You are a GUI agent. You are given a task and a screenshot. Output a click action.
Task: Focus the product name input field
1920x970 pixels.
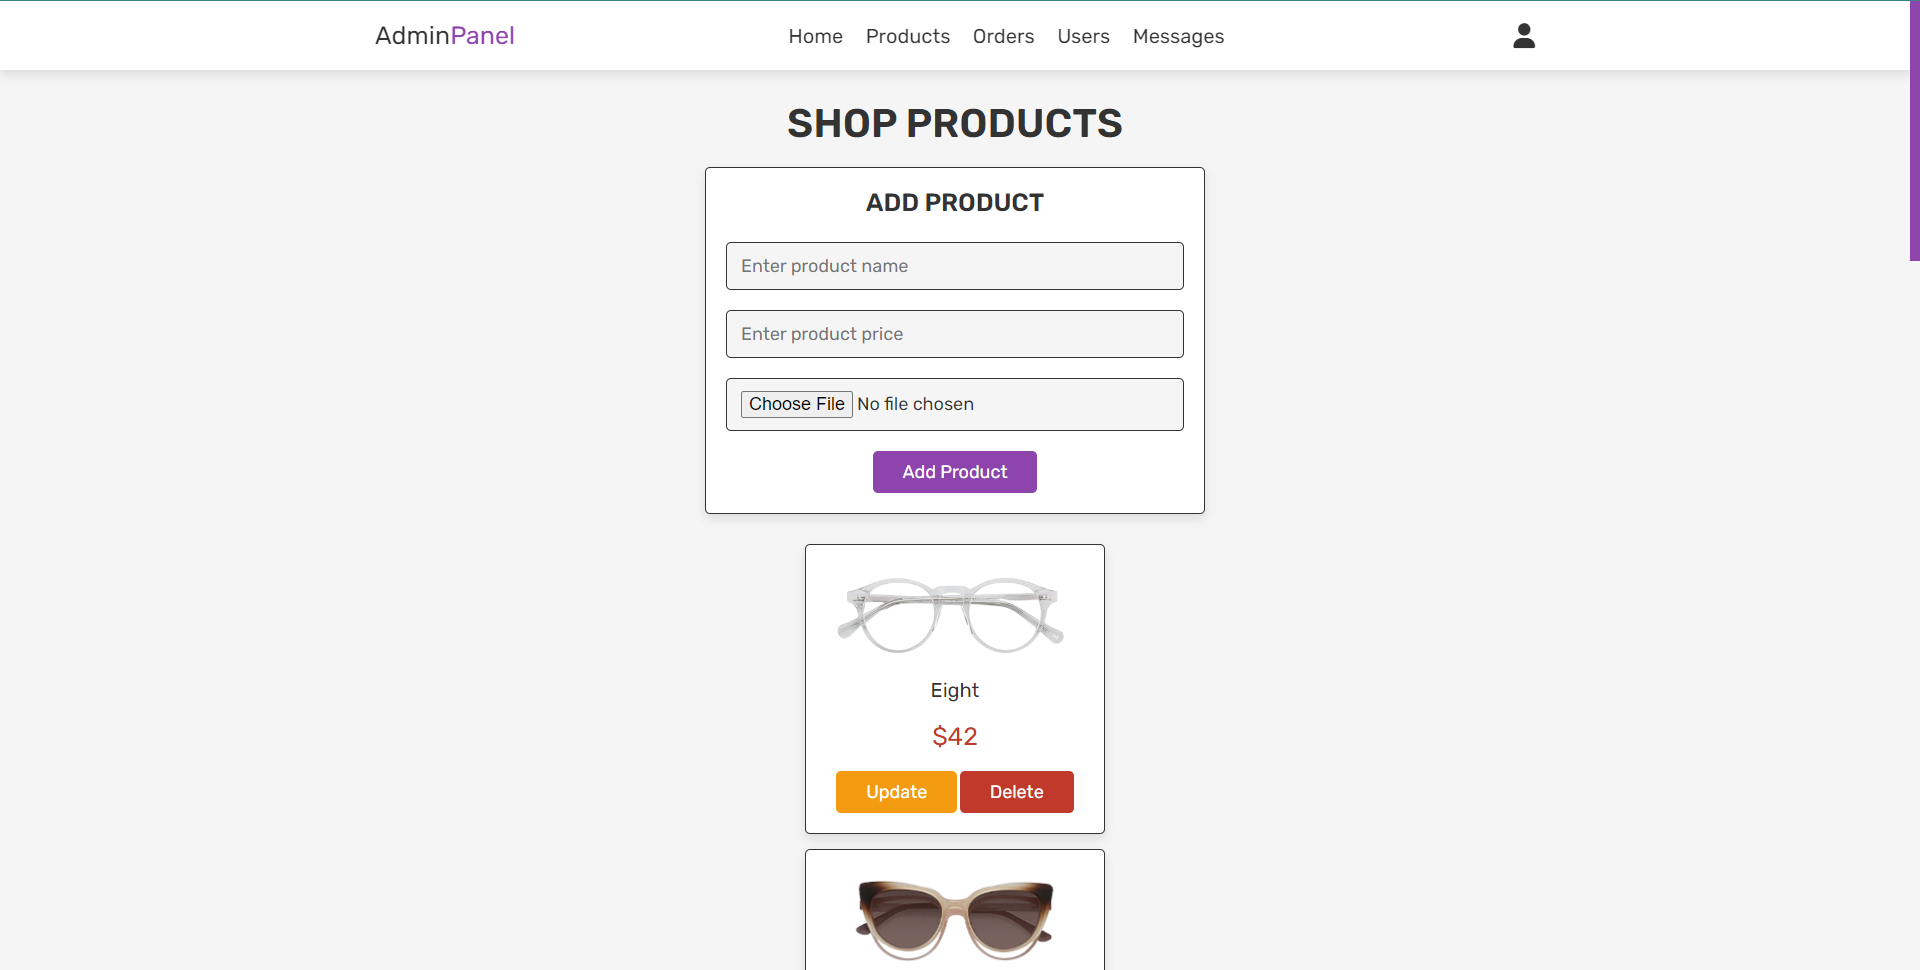pos(954,265)
